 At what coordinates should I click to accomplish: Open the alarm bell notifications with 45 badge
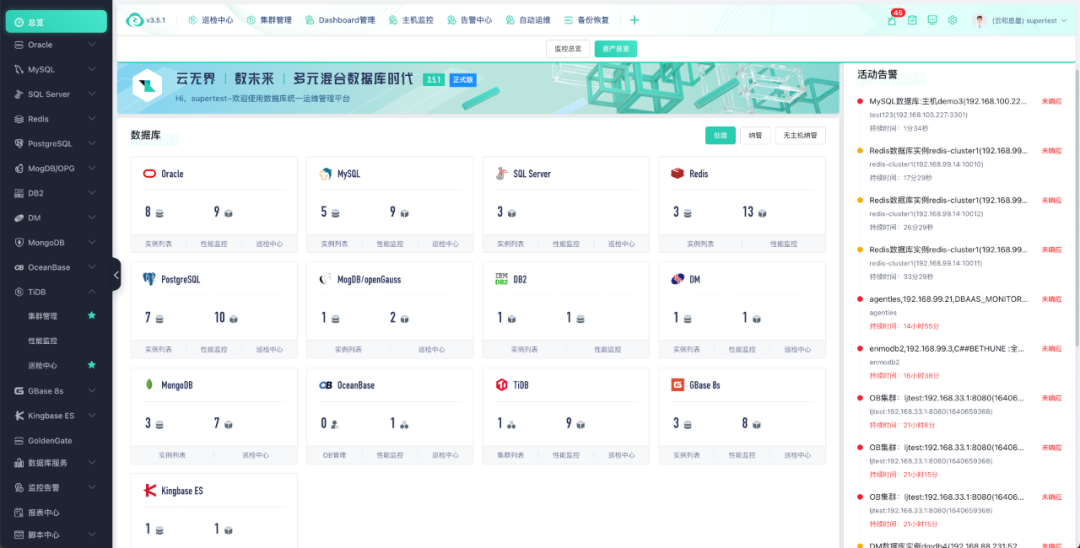coord(892,20)
